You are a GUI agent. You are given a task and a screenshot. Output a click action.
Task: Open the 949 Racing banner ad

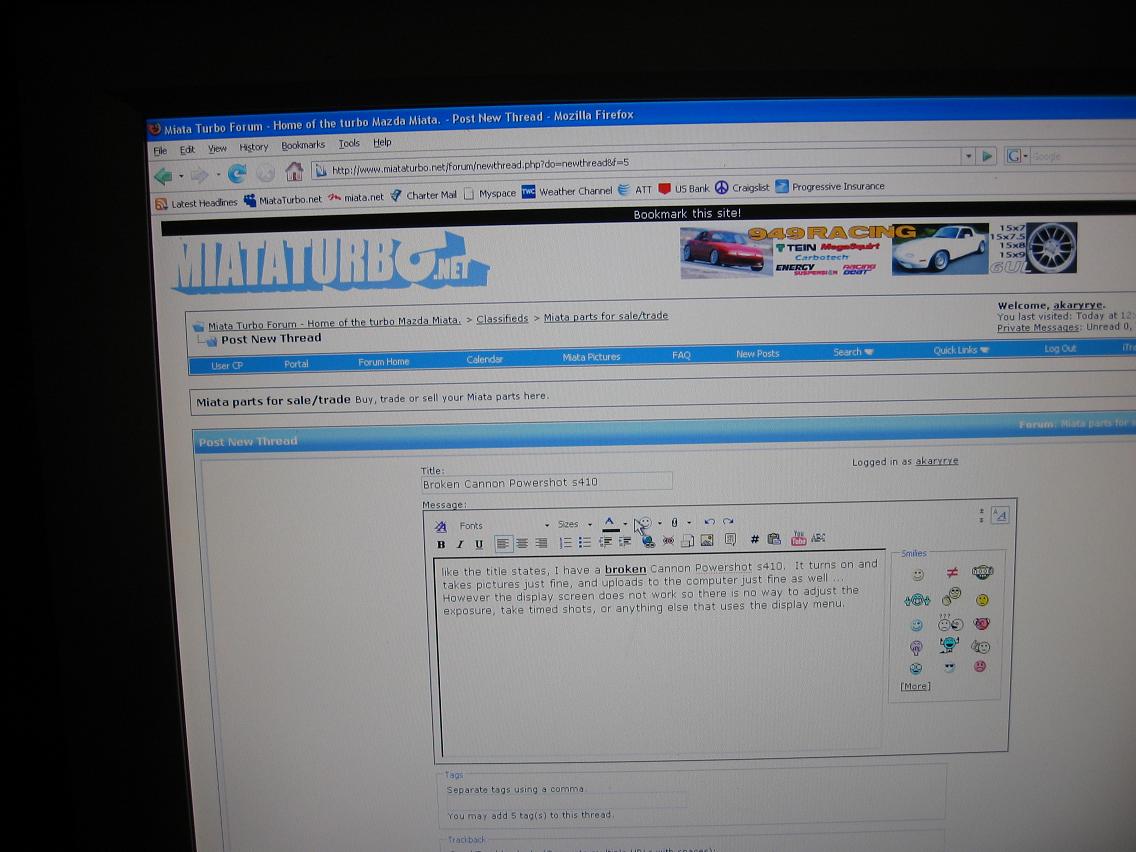(878, 249)
